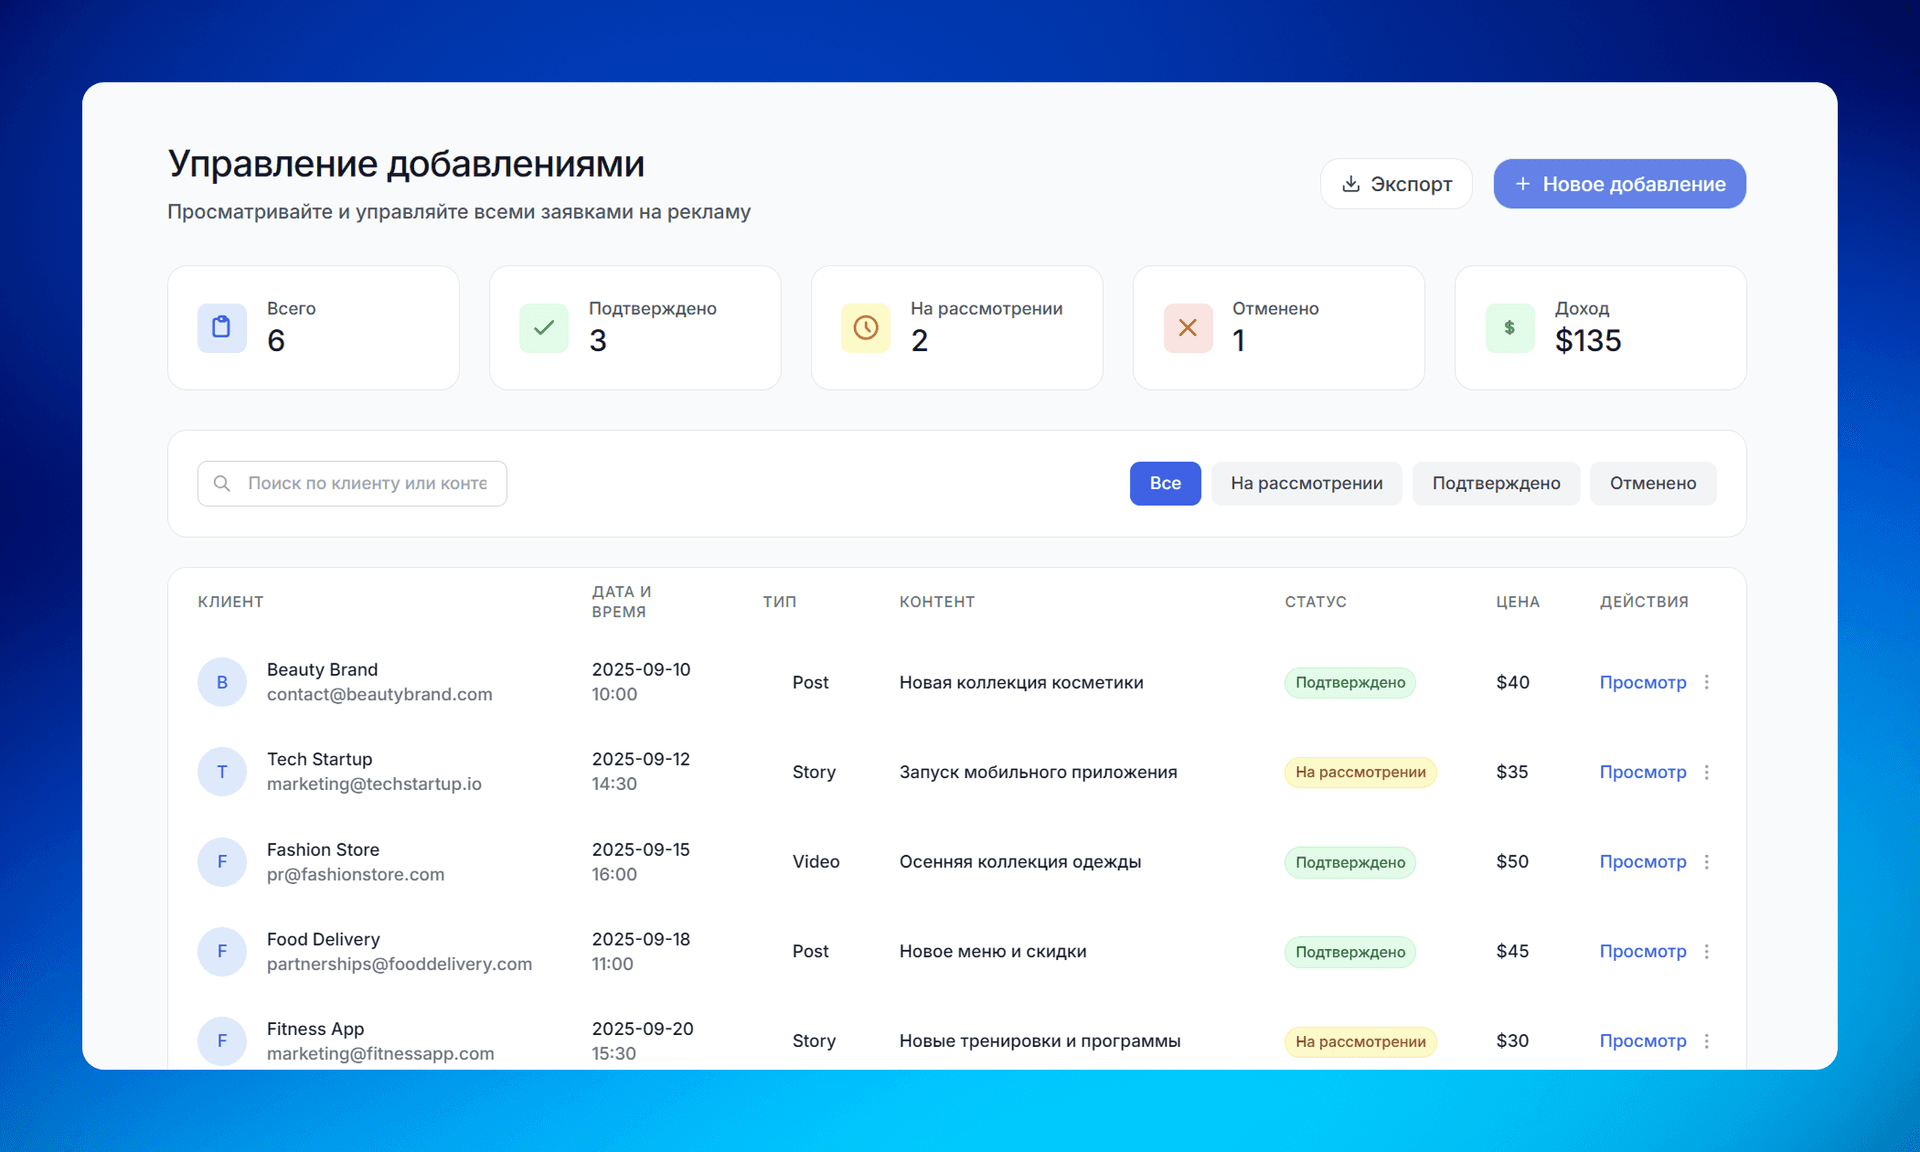Click the red X icon in Отменено card

point(1188,328)
